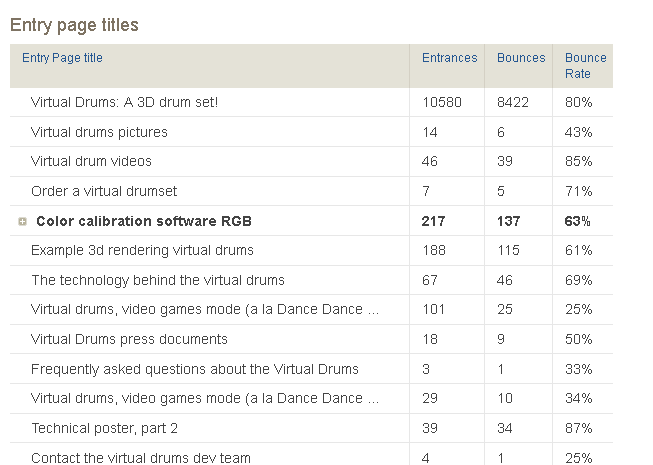Select video games mode row with 29 entrances
This screenshot has height=465, width=653.
[x=312, y=398]
